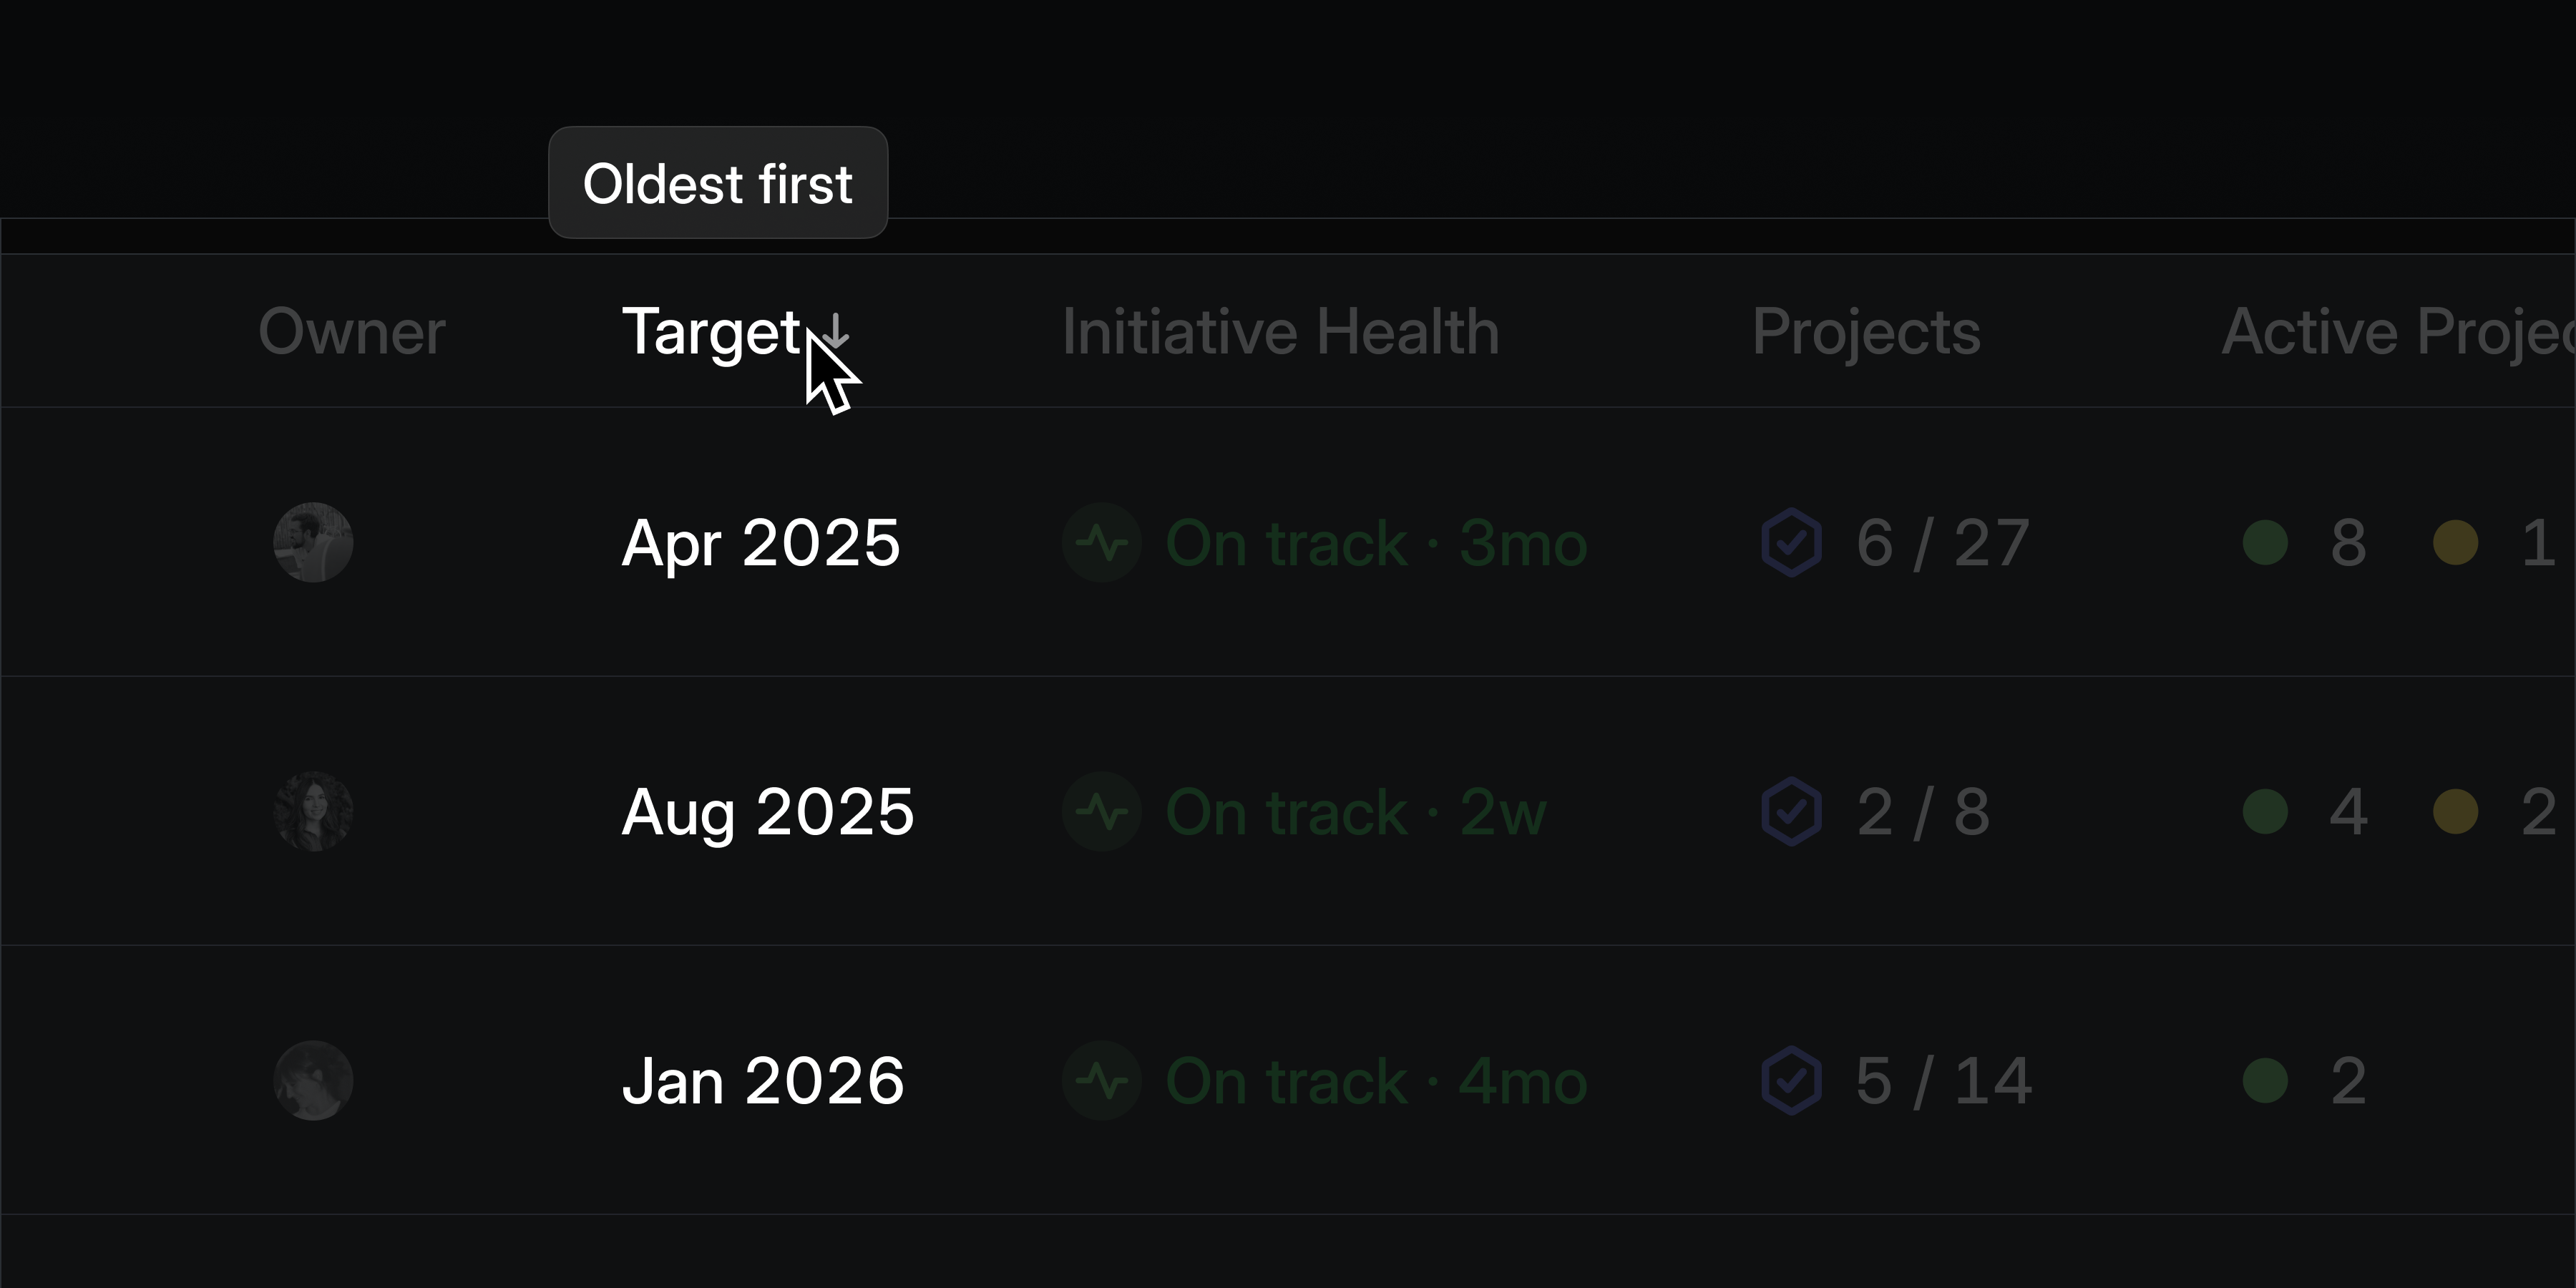Click the pulse icon on the Aug 2025 row
The height and width of the screenshot is (1288, 2576).
point(1103,812)
